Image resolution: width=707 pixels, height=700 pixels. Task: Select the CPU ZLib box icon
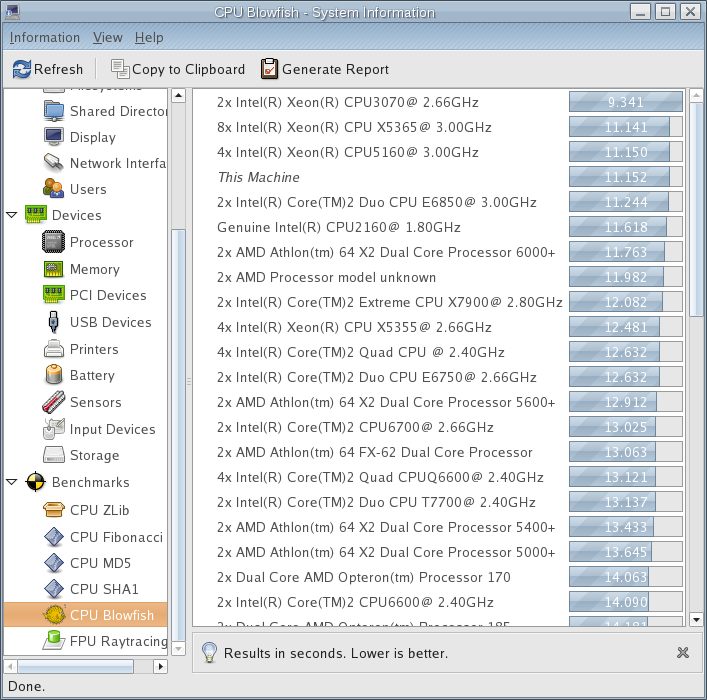(x=54, y=510)
